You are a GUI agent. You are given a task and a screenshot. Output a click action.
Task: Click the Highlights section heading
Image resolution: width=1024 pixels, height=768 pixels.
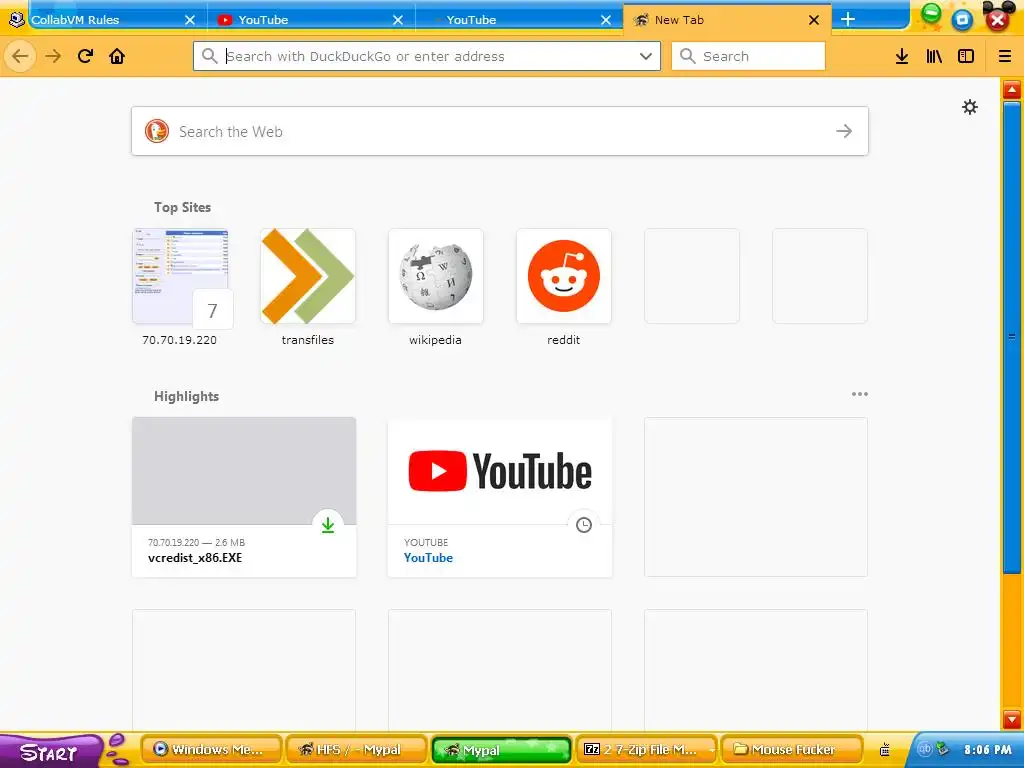[186, 396]
